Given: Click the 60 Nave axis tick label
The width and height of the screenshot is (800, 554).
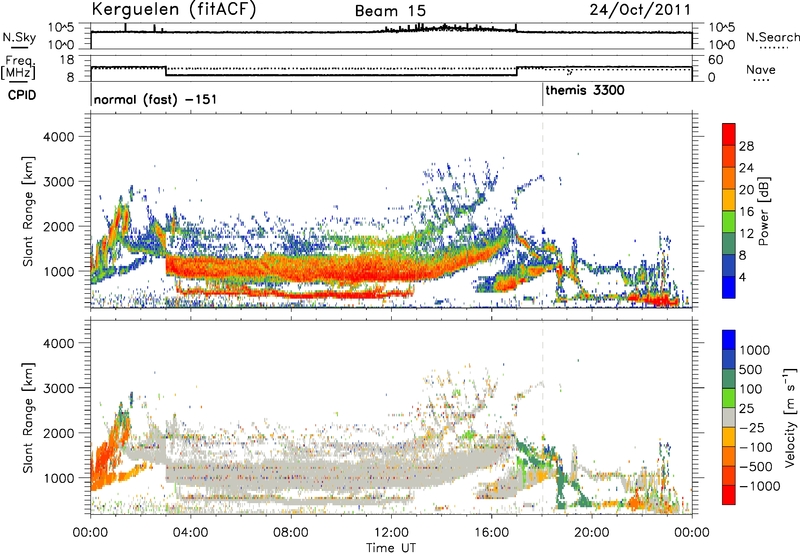Looking at the screenshot, I should pos(715,60).
